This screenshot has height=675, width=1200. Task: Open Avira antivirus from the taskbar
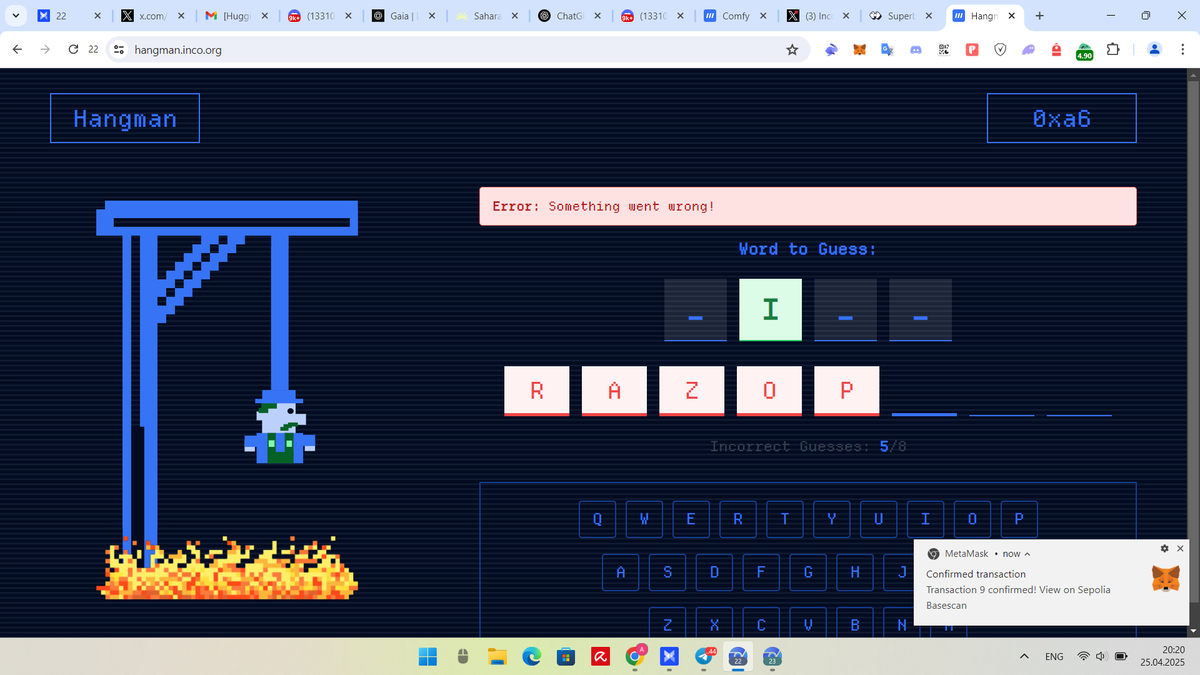coord(601,657)
